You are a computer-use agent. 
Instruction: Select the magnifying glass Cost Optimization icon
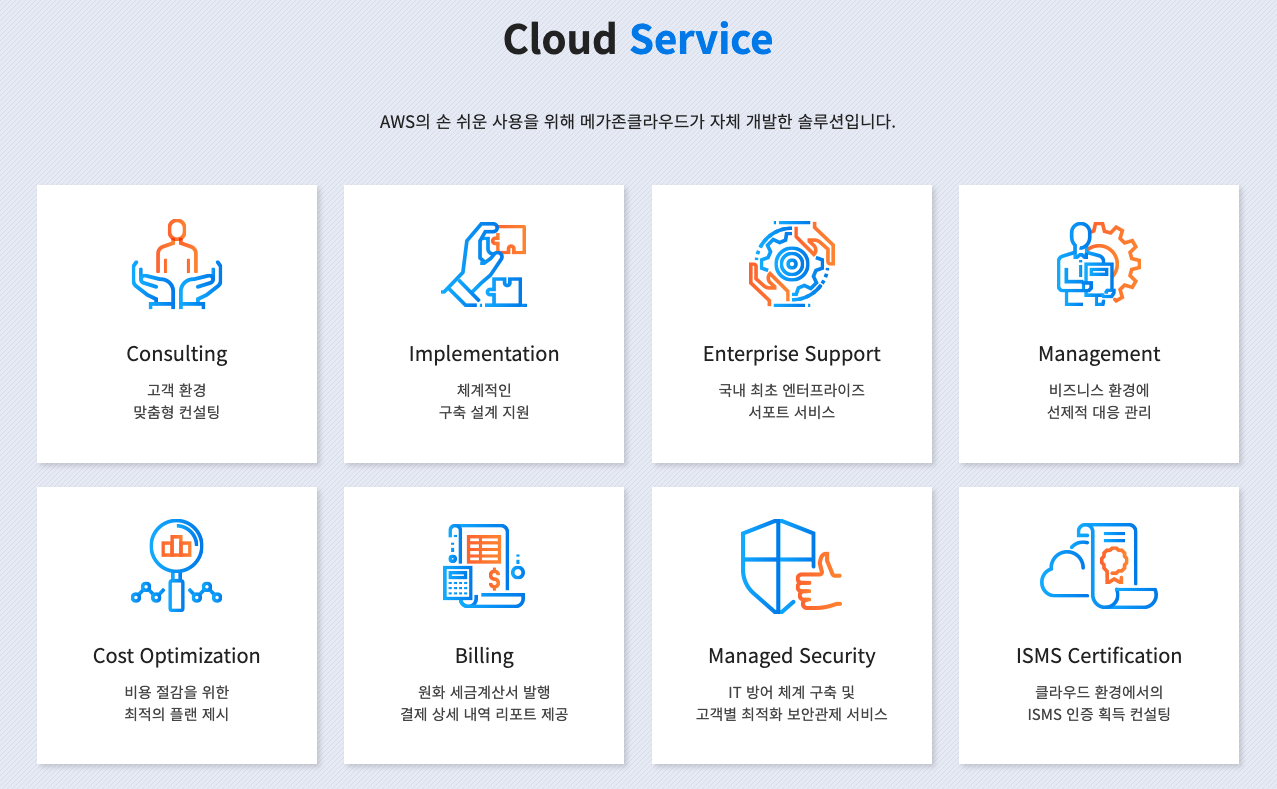coord(176,563)
